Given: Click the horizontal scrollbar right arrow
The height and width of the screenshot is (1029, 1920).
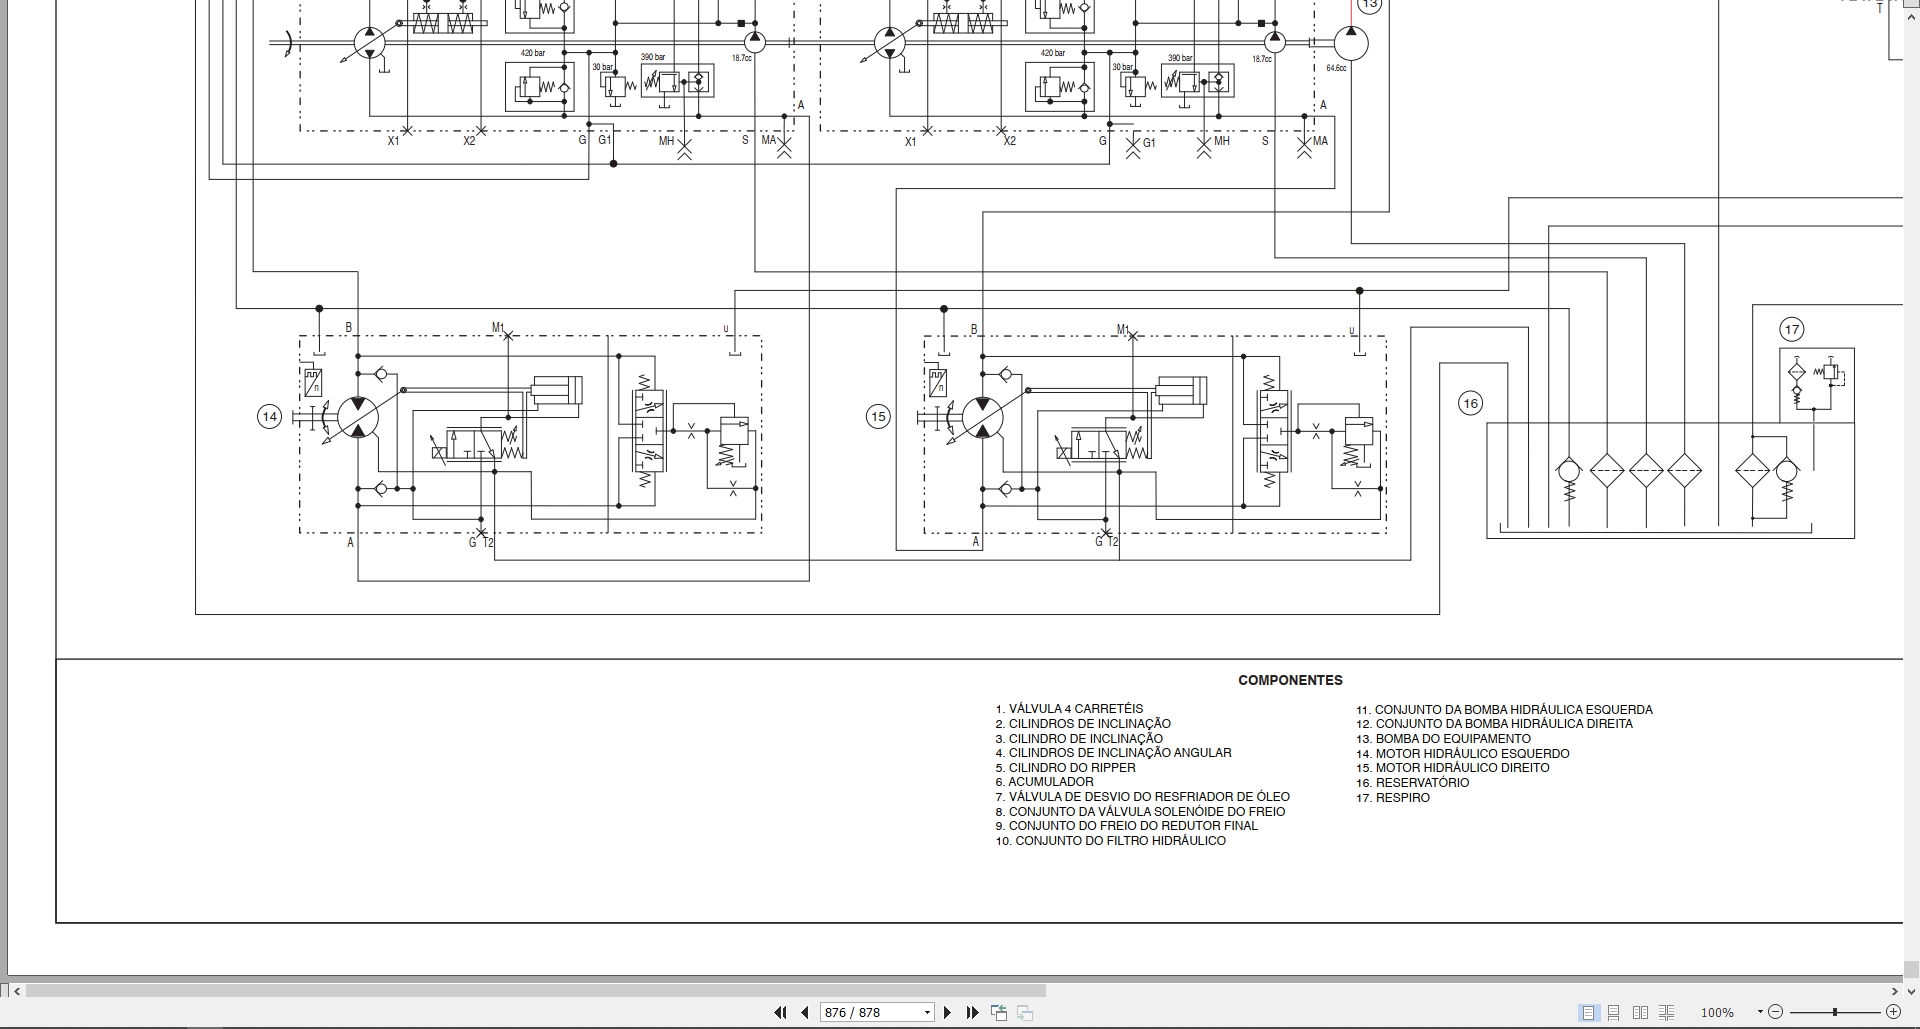Looking at the screenshot, I should click(1894, 991).
